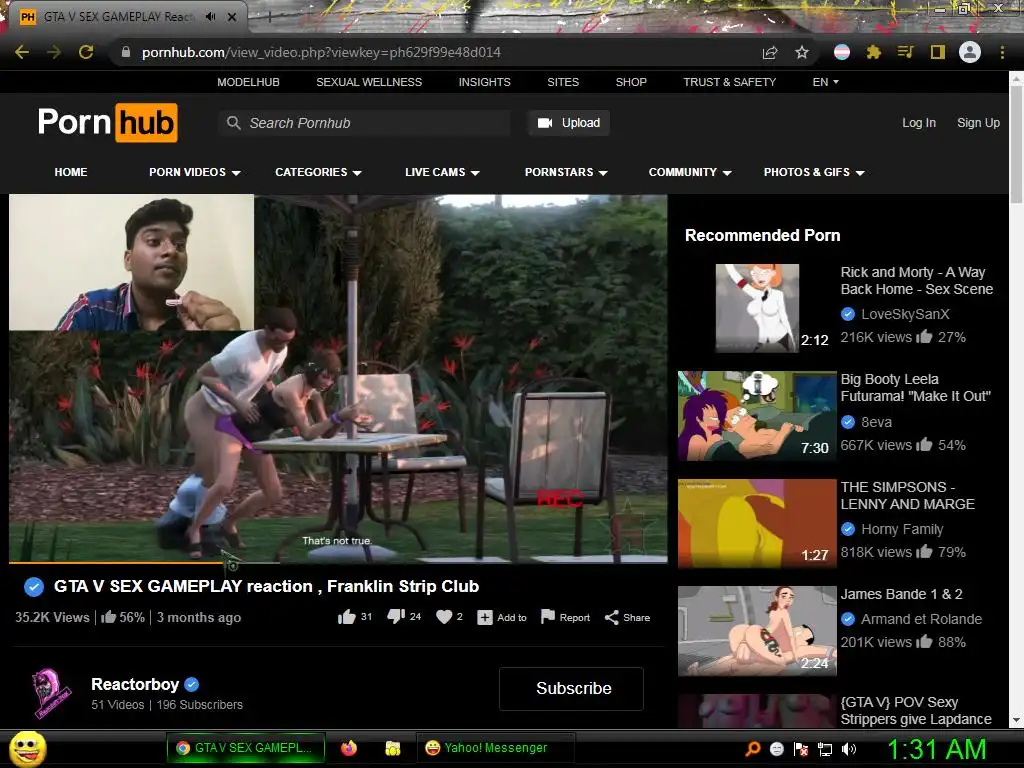Image resolution: width=1024 pixels, height=768 pixels.
Task: Click the taskbar search magnifier icon
Action: [752, 748]
